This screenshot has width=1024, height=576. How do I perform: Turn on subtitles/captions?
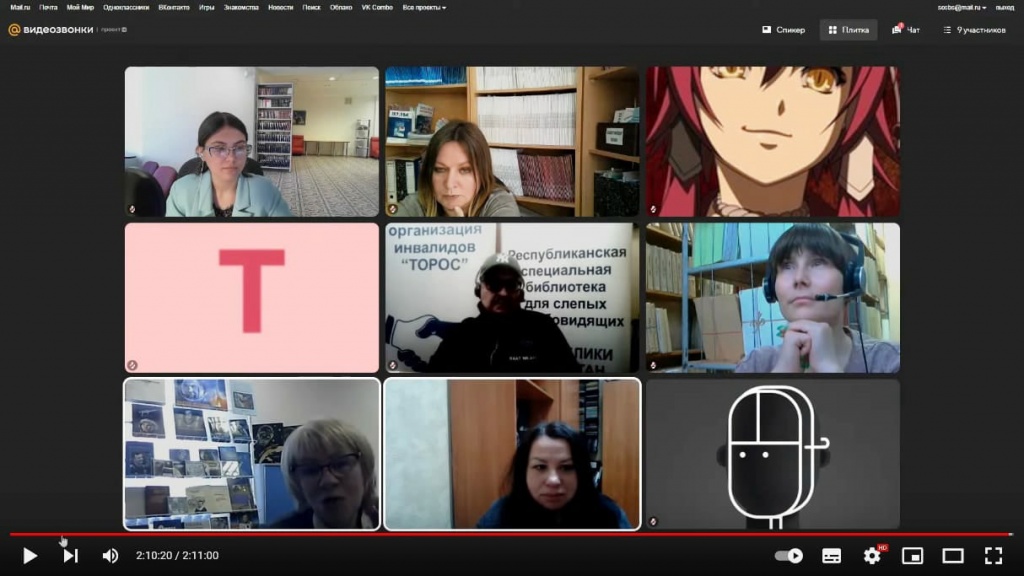(x=831, y=555)
